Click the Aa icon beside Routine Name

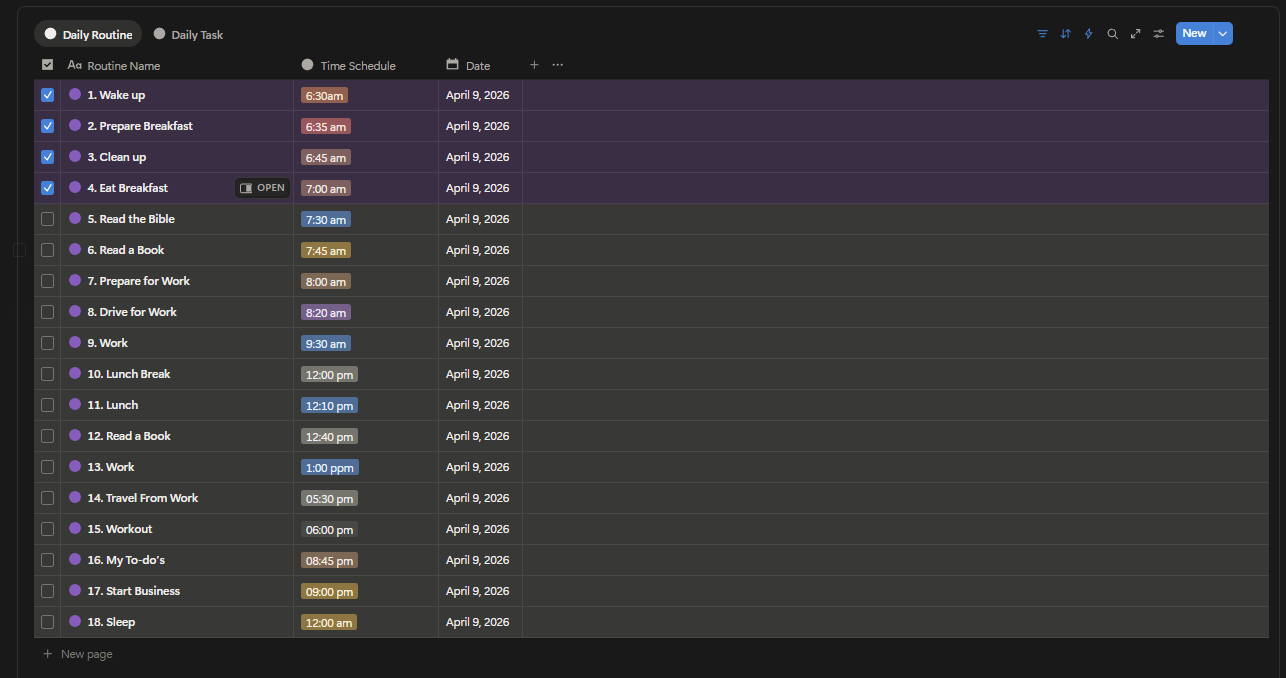[x=74, y=65]
